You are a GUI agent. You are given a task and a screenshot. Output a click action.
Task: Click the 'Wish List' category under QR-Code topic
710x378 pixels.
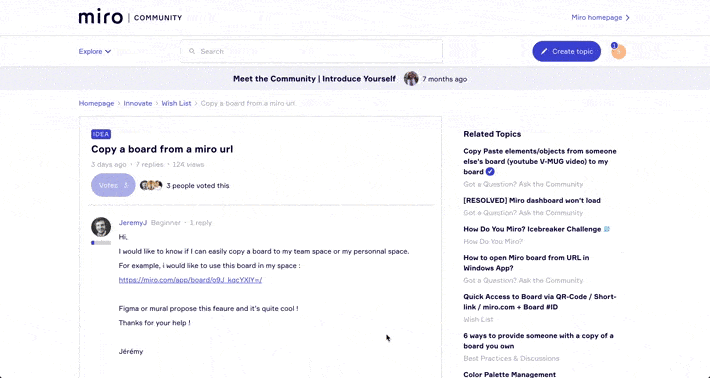[478, 319]
